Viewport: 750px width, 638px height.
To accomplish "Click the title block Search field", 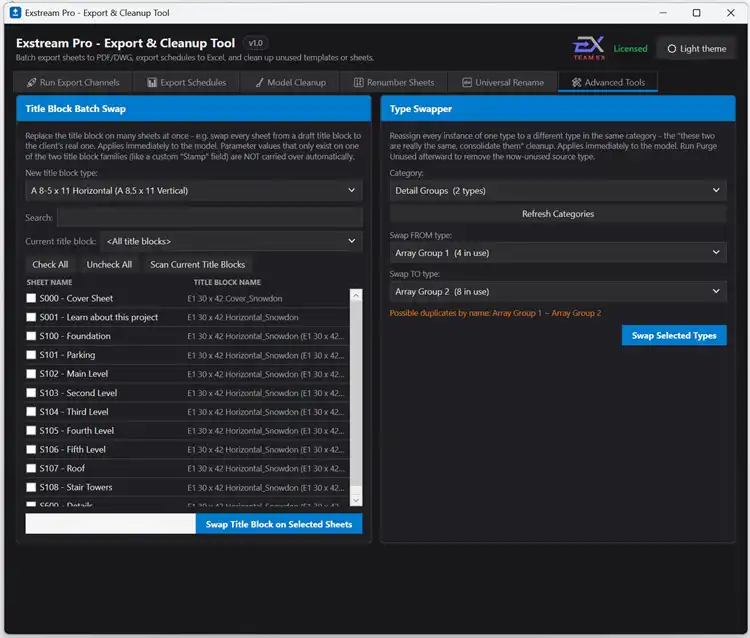I will [210, 217].
